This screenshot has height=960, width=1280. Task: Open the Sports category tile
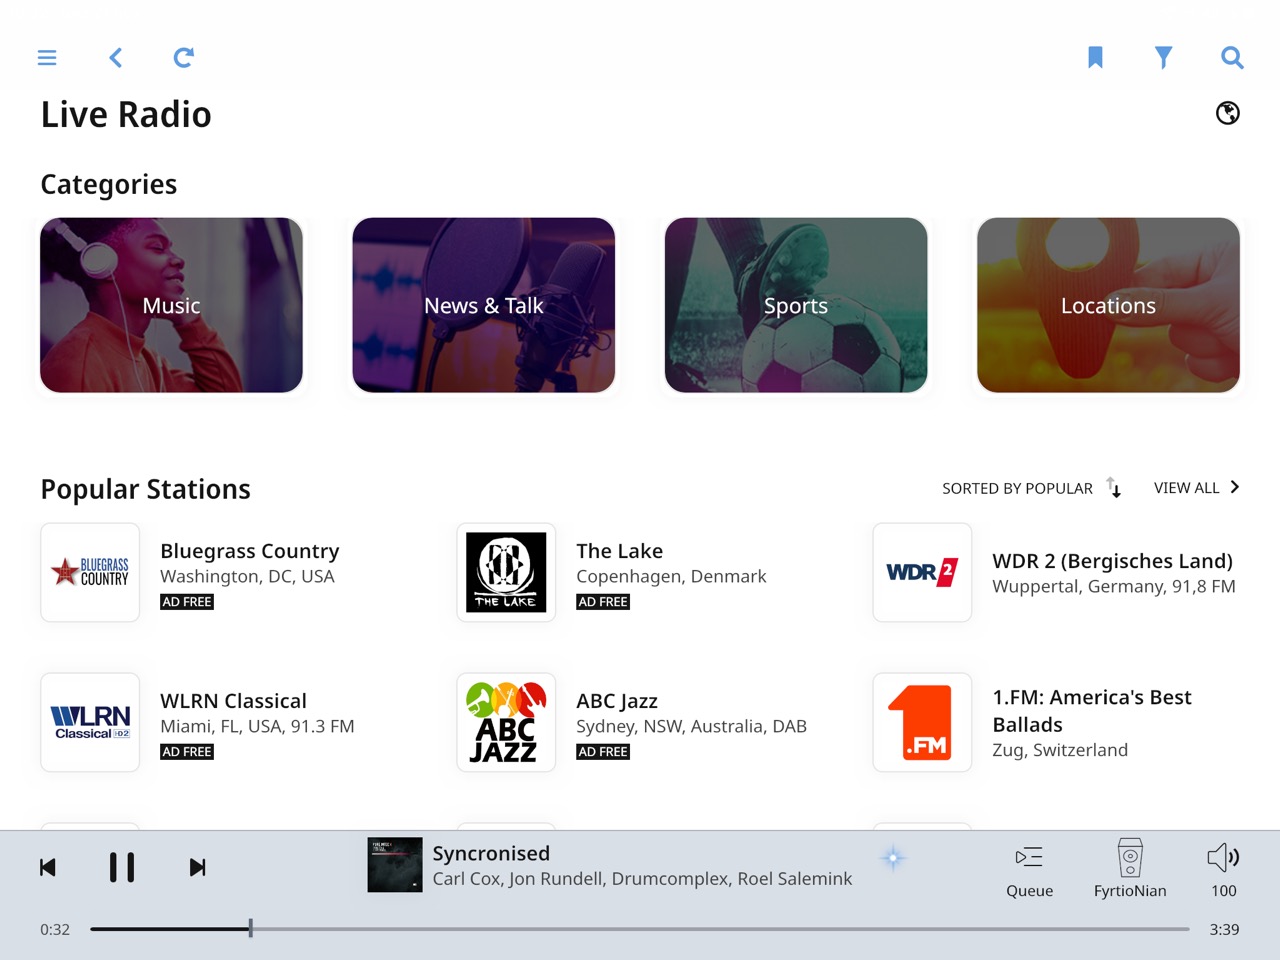(796, 305)
